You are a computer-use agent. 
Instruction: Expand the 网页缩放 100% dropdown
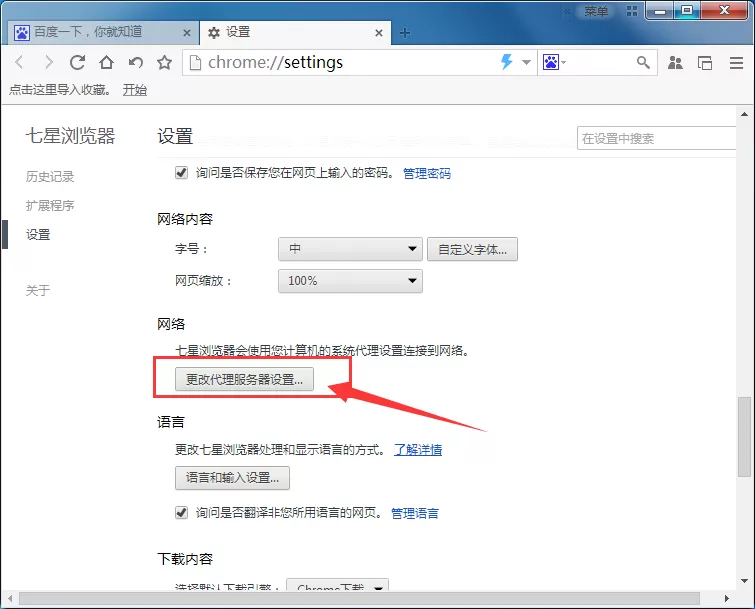pyautogui.click(x=350, y=281)
